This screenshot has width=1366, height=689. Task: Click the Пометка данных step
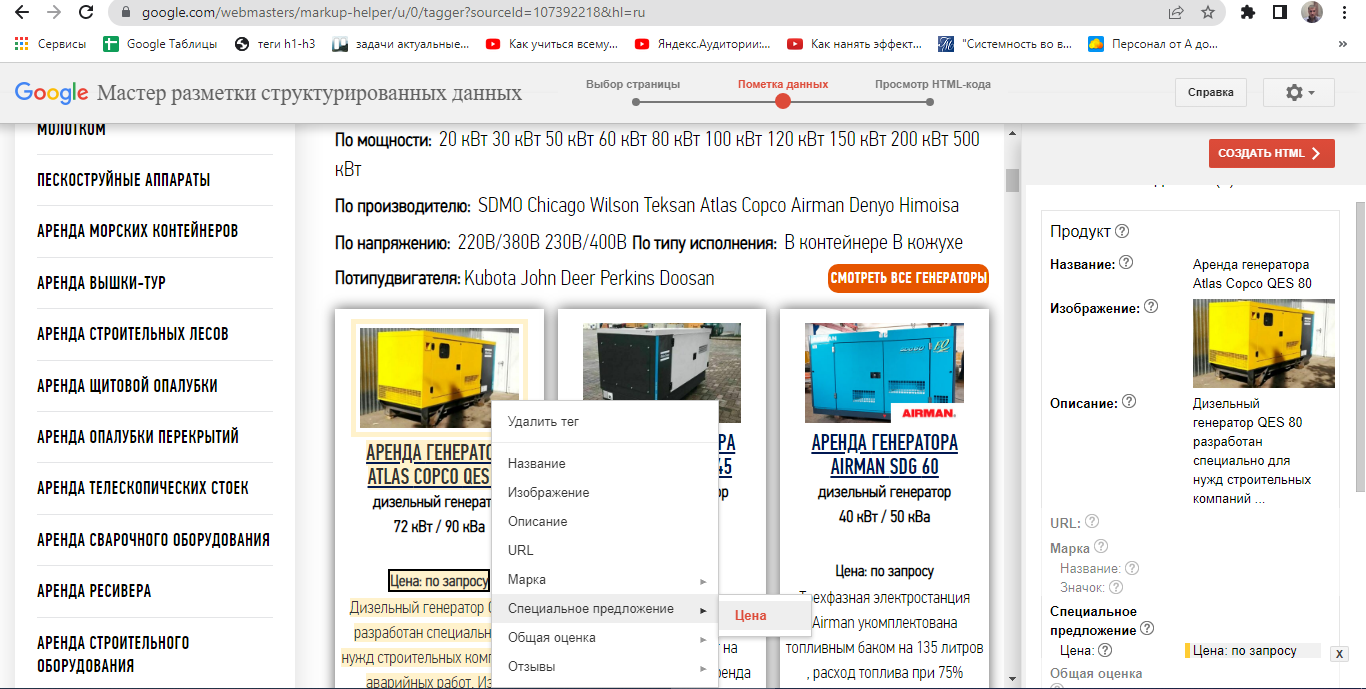[x=783, y=84]
